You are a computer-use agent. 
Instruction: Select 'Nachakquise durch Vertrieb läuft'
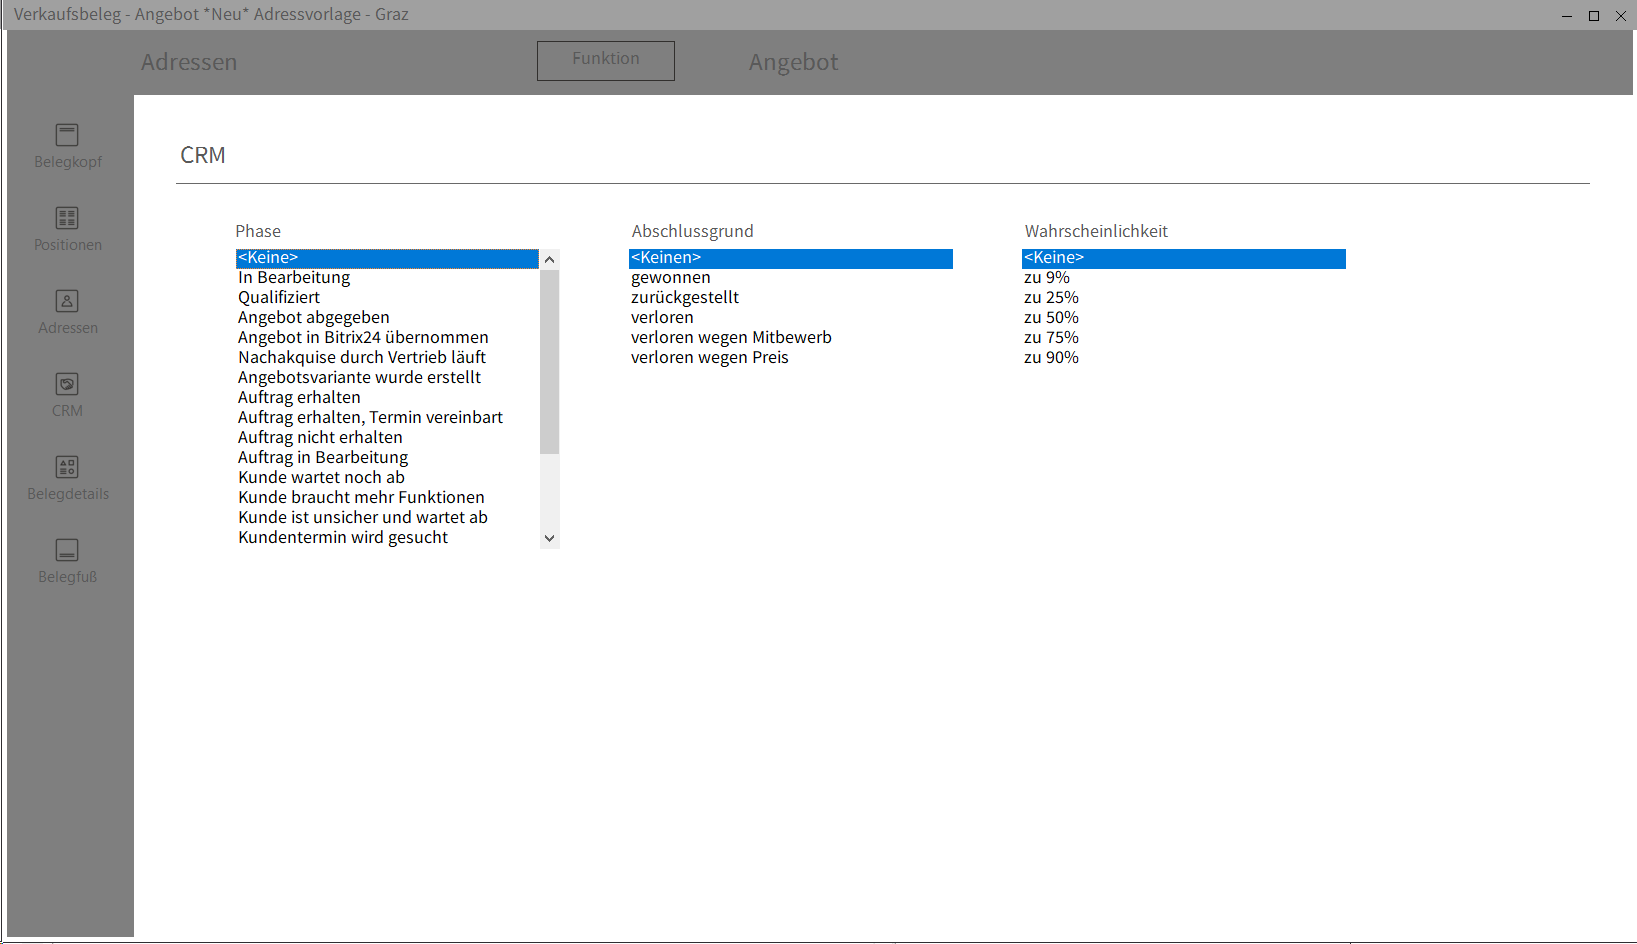pos(387,358)
